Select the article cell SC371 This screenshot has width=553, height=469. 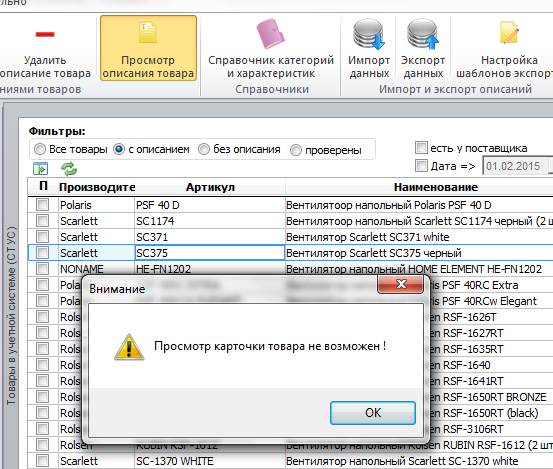click(209, 237)
